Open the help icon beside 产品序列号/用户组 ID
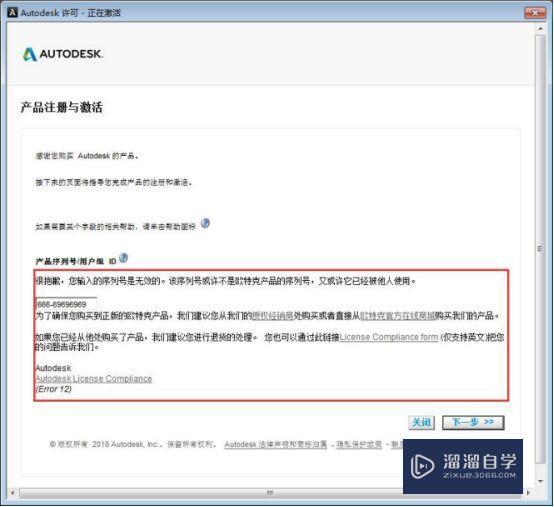Viewport: 554px width, 507px height. pyautogui.click(x=123, y=258)
